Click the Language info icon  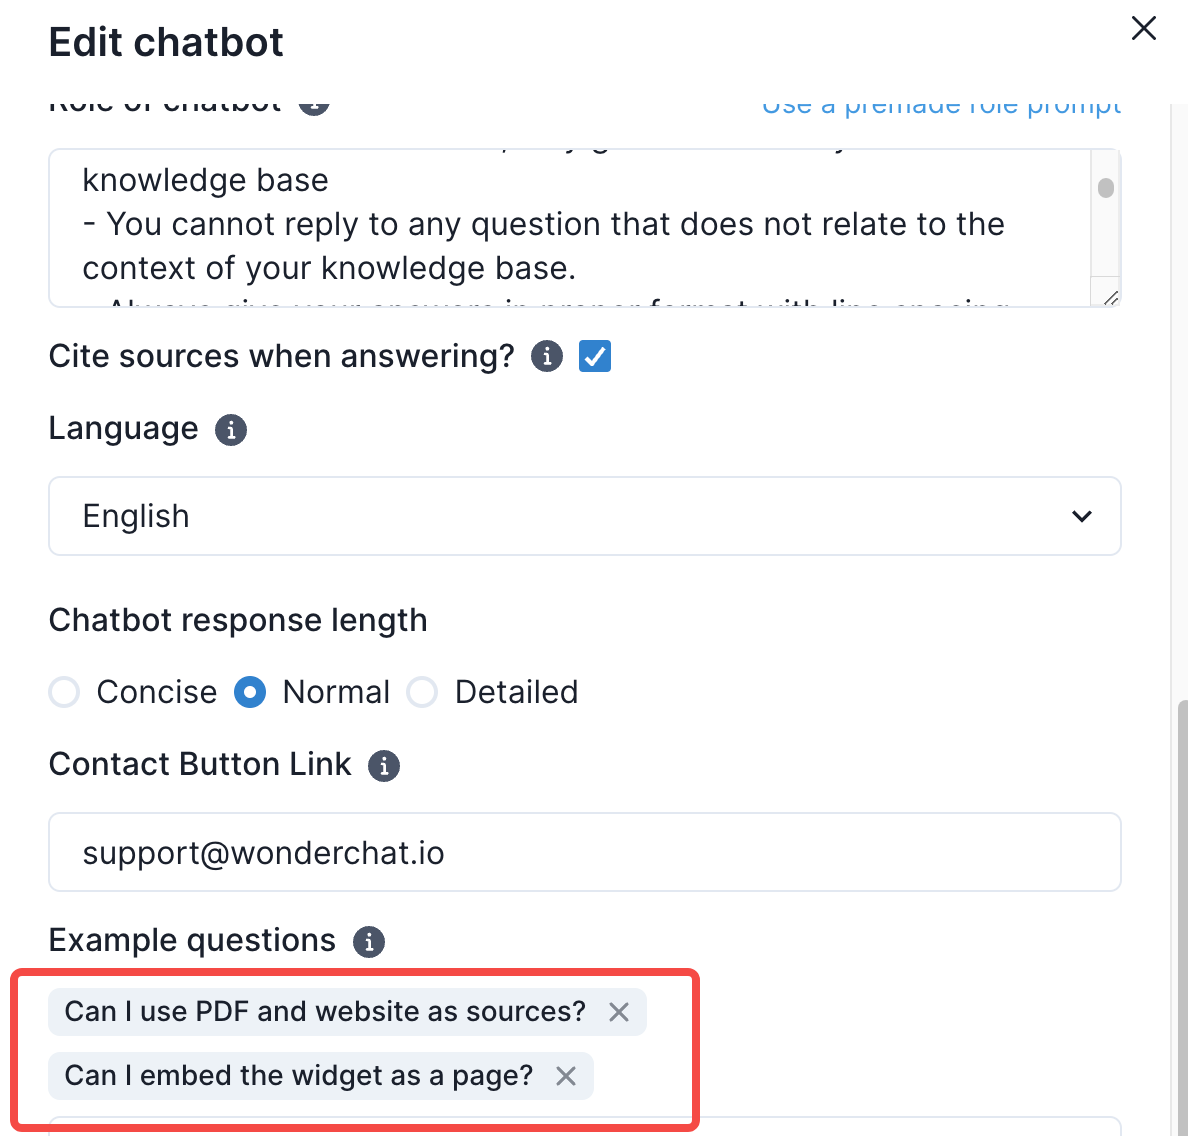[231, 430]
